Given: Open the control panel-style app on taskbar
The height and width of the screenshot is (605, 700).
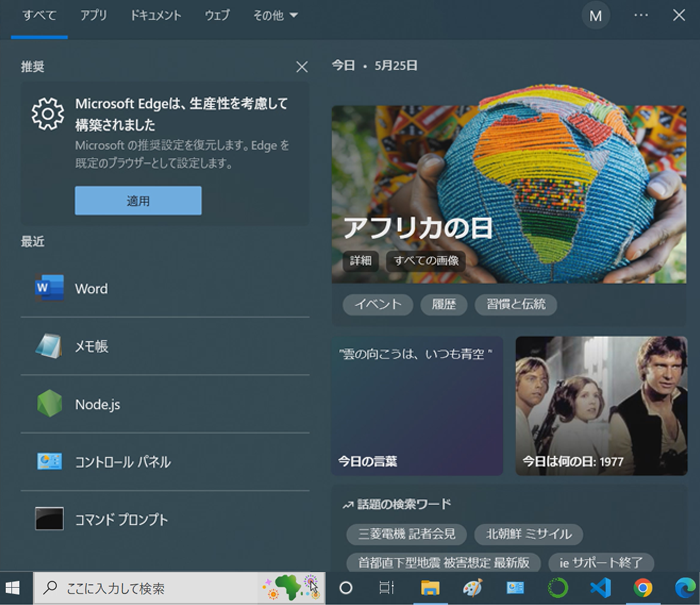Looking at the screenshot, I should (x=515, y=588).
